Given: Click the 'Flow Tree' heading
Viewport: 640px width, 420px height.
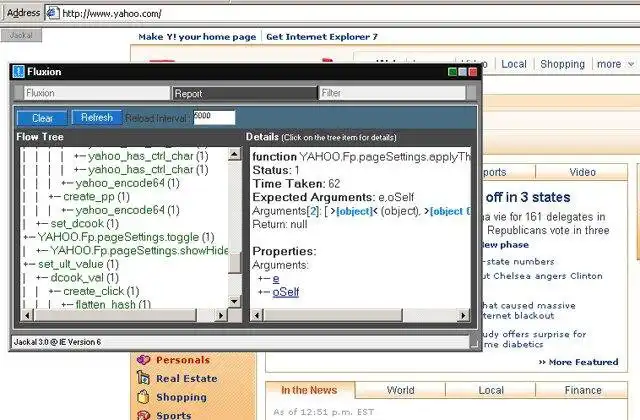Looking at the screenshot, I should pyautogui.click(x=40, y=137).
